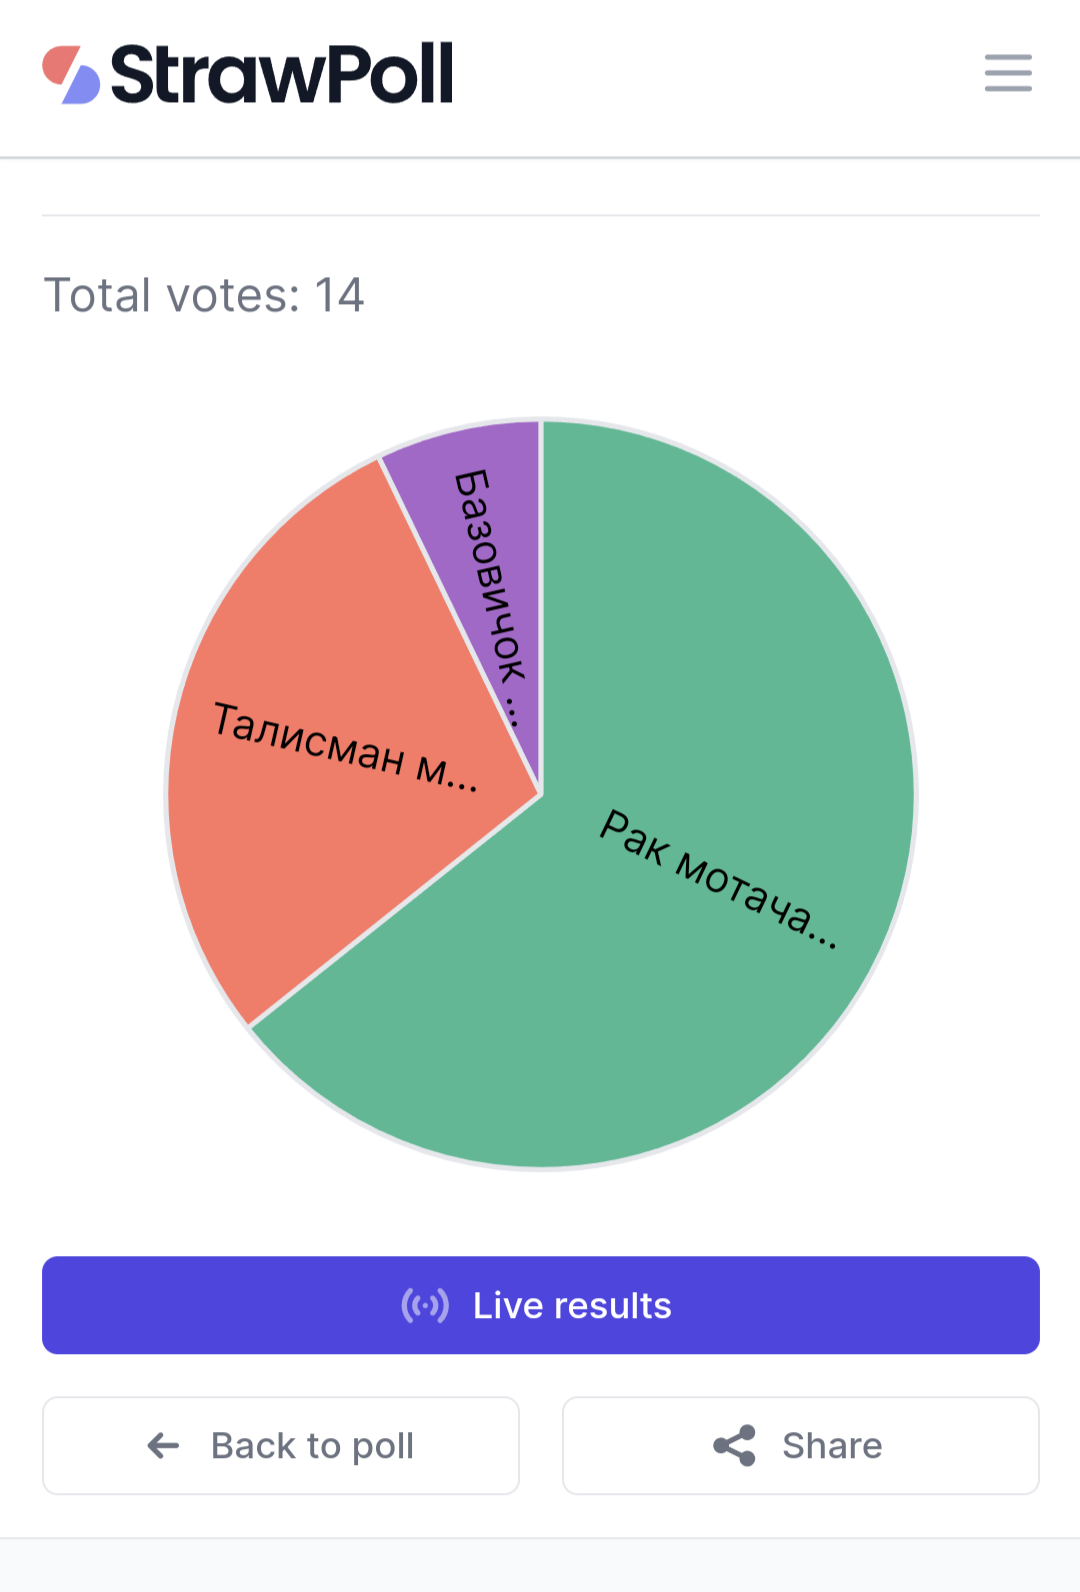Open Live results
Image resolution: width=1080 pixels, height=1592 pixels.
pyautogui.click(x=541, y=1305)
